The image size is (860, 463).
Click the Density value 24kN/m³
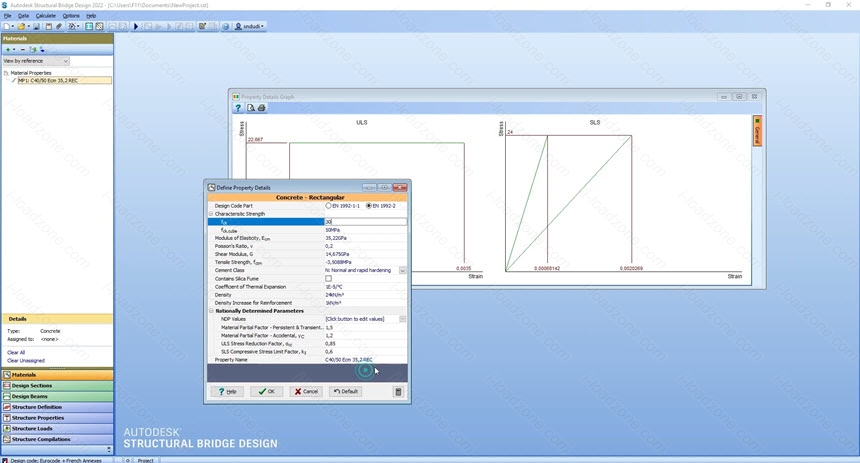pyautogui.click(x=335, y=295)
